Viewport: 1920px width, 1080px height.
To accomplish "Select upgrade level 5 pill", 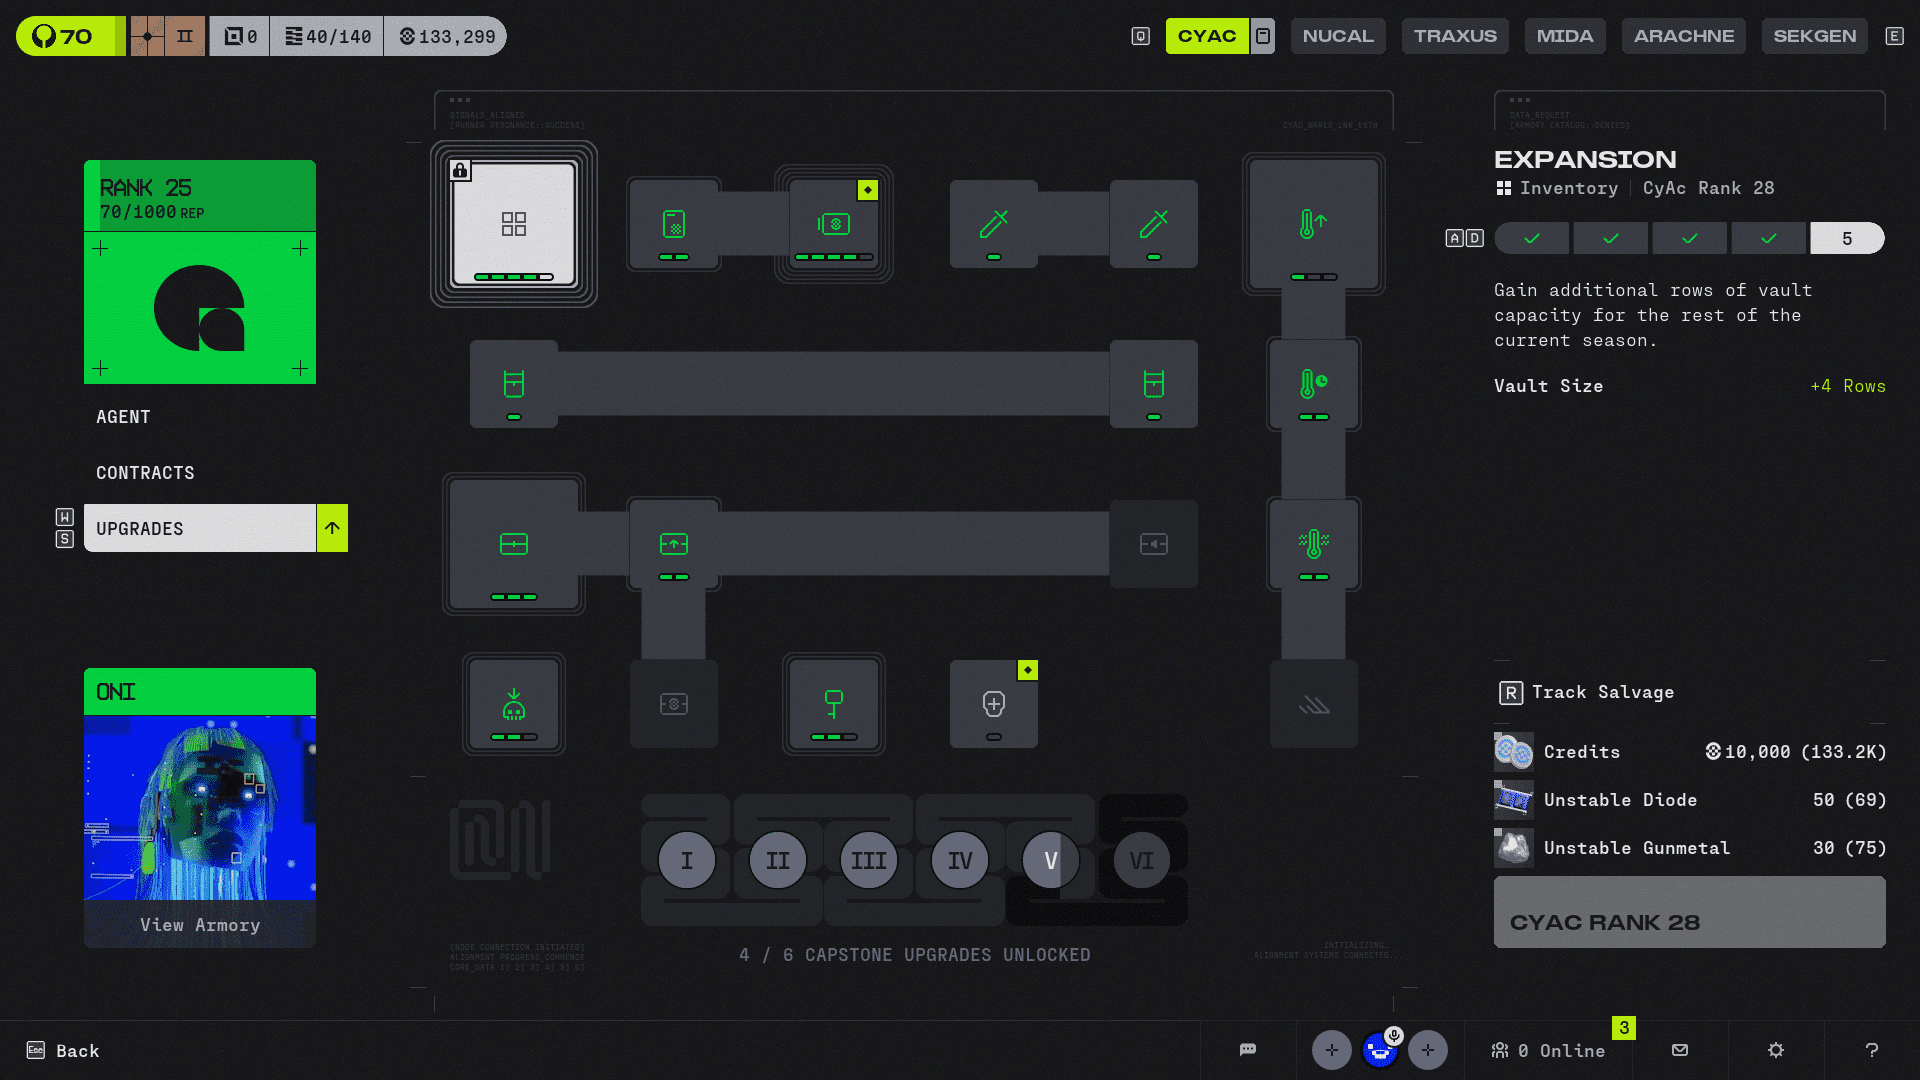I will click(x=1847, y=238).
